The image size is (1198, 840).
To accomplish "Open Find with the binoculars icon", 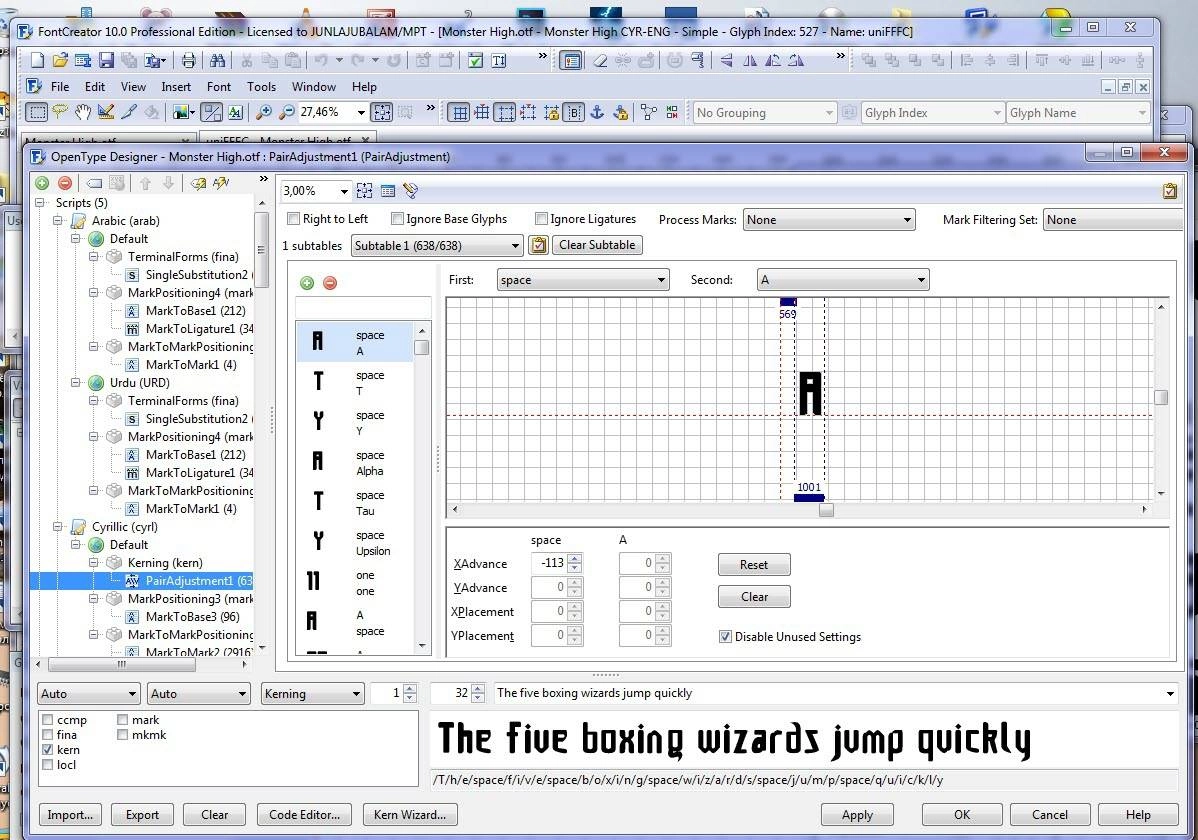I will pyautogui.click(x=218, y=60).
